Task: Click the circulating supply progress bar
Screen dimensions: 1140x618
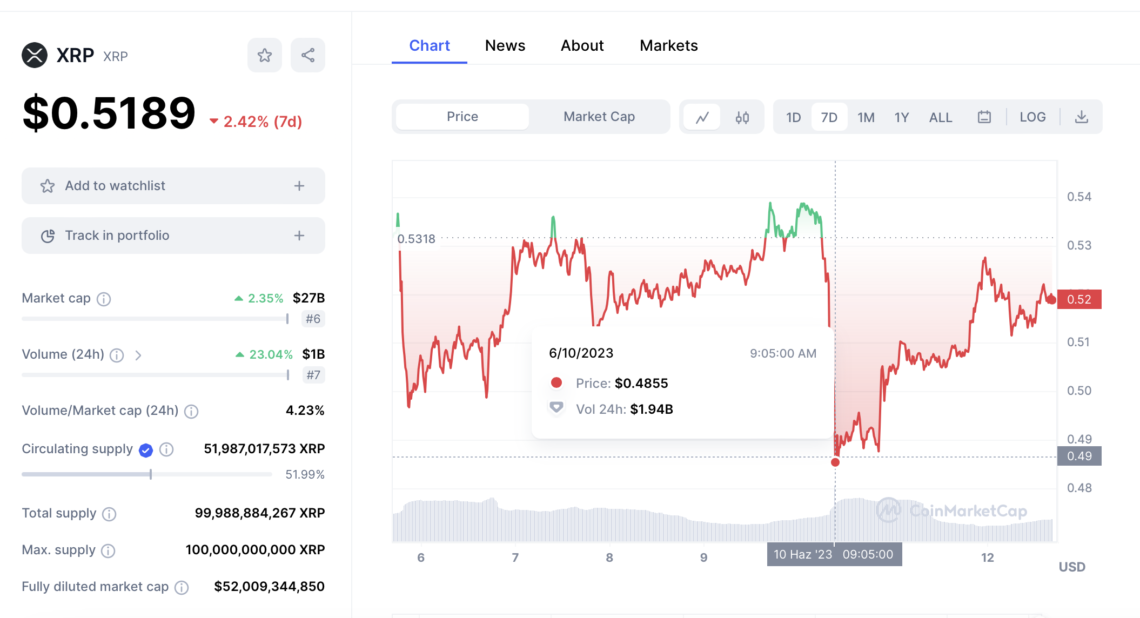Action: tap(147, 474)
